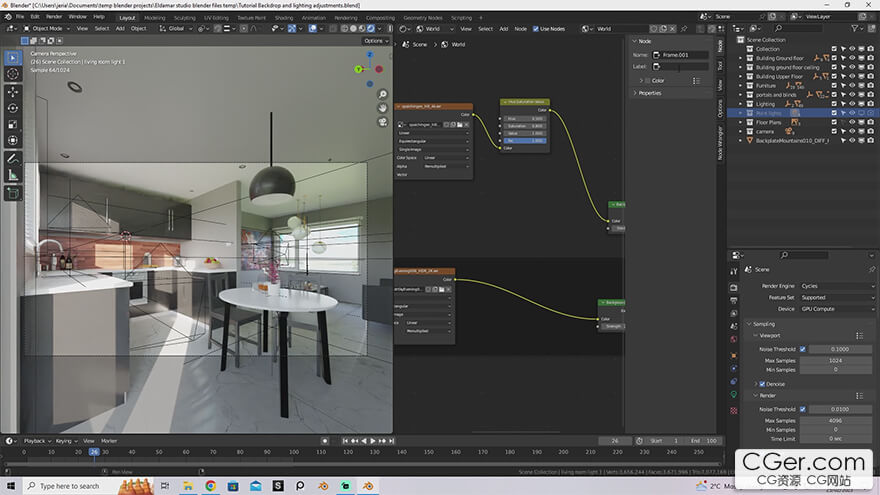Select the Transform tool
Viewport: 880px width, 495px height.
13,140
